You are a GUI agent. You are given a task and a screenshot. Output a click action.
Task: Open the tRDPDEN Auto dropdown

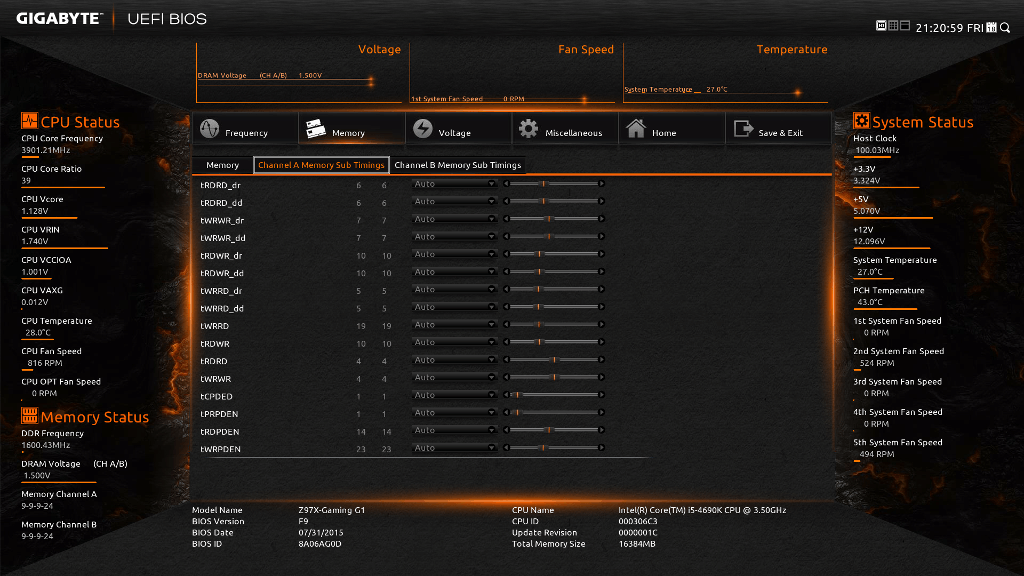[454, 431]
